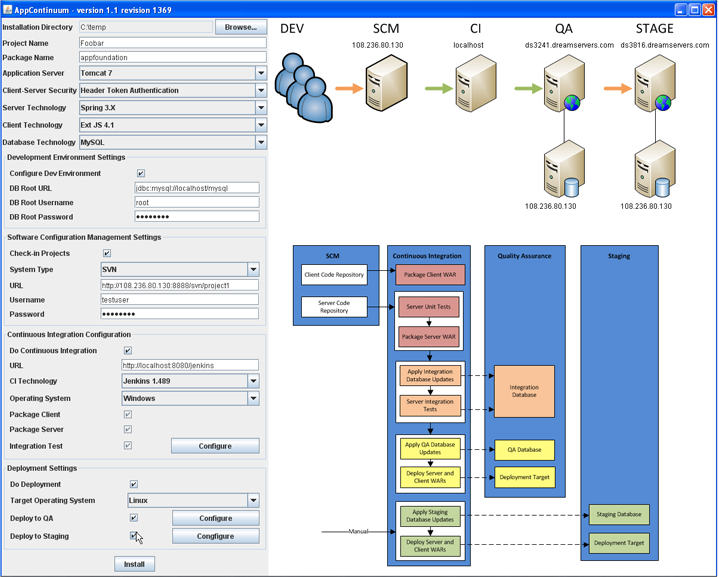Click the CI localhost server icon
Screen dimensions: 719x577
tap(476, 85)
